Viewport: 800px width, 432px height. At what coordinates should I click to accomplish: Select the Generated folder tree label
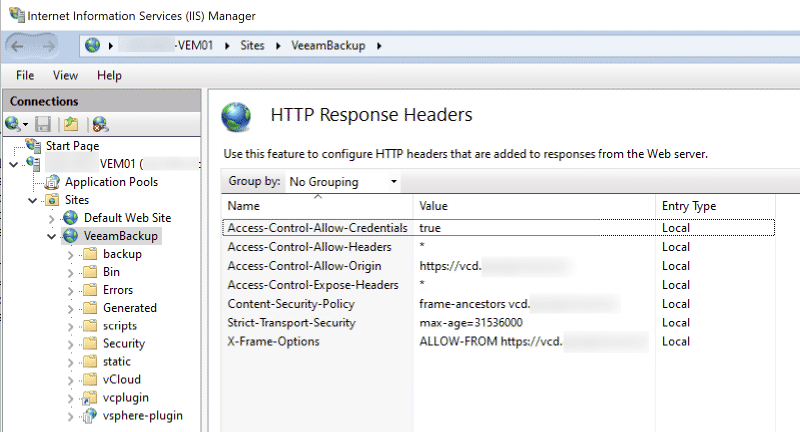[x=130, y=308]
